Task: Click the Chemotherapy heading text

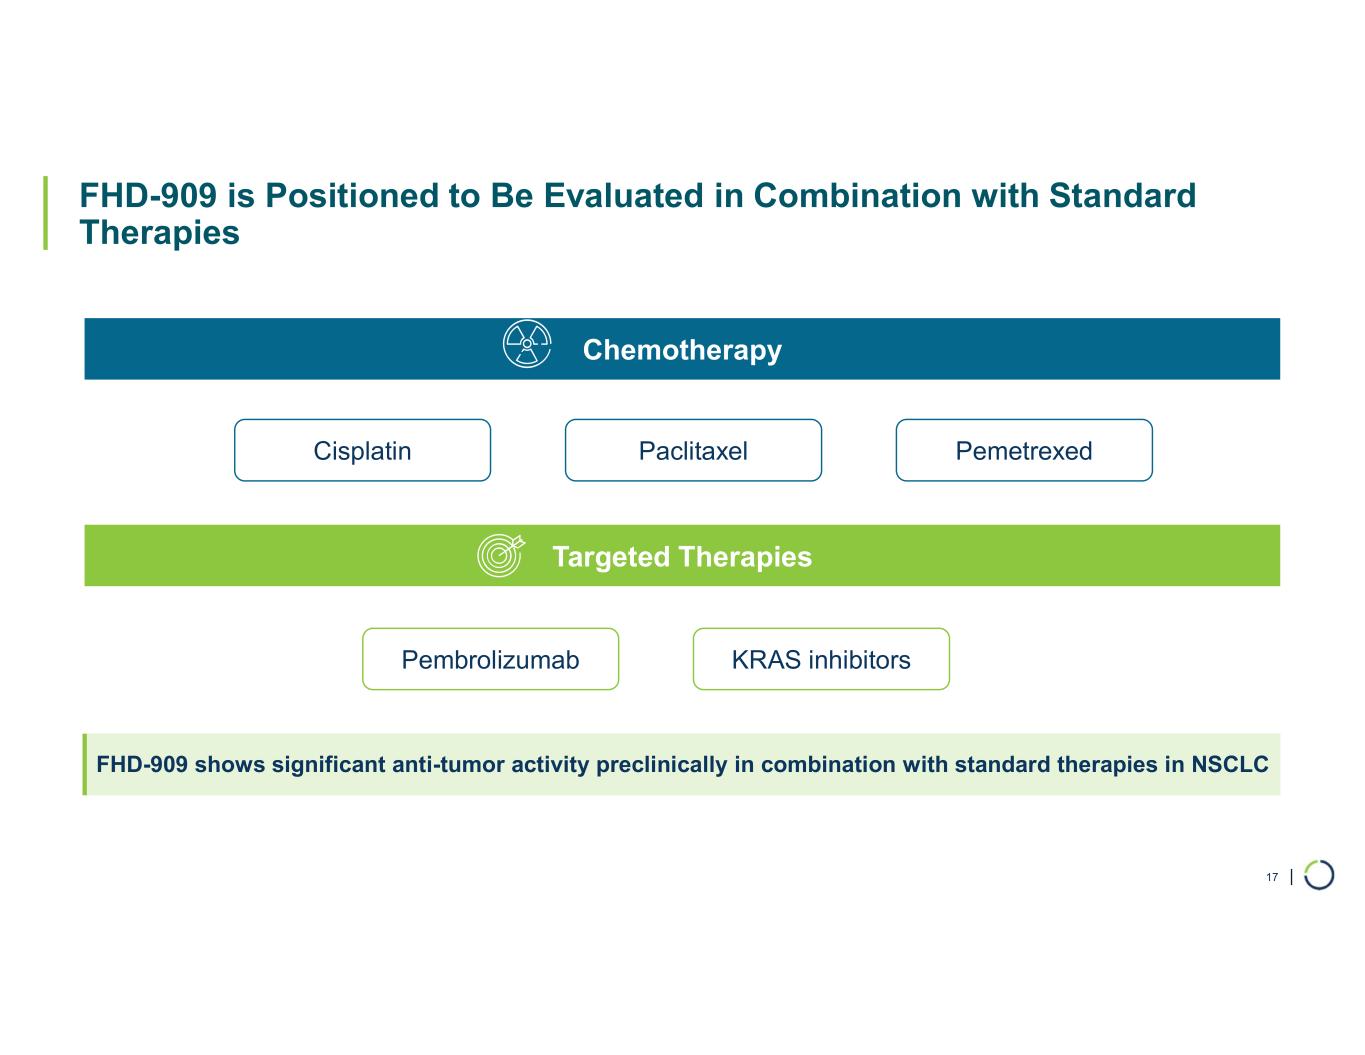Action: (x=682, y=350)
